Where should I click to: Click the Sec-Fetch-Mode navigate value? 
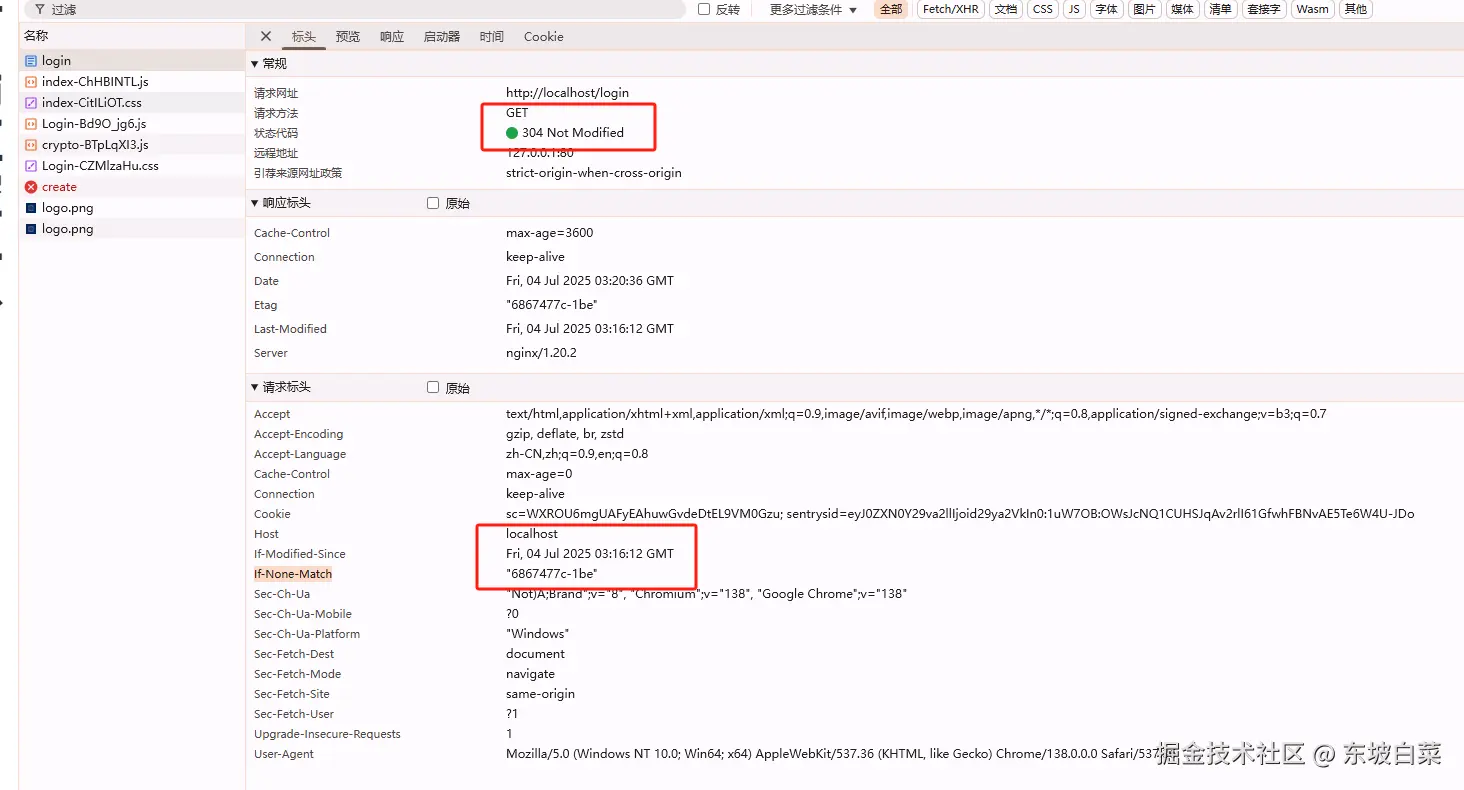530,674
